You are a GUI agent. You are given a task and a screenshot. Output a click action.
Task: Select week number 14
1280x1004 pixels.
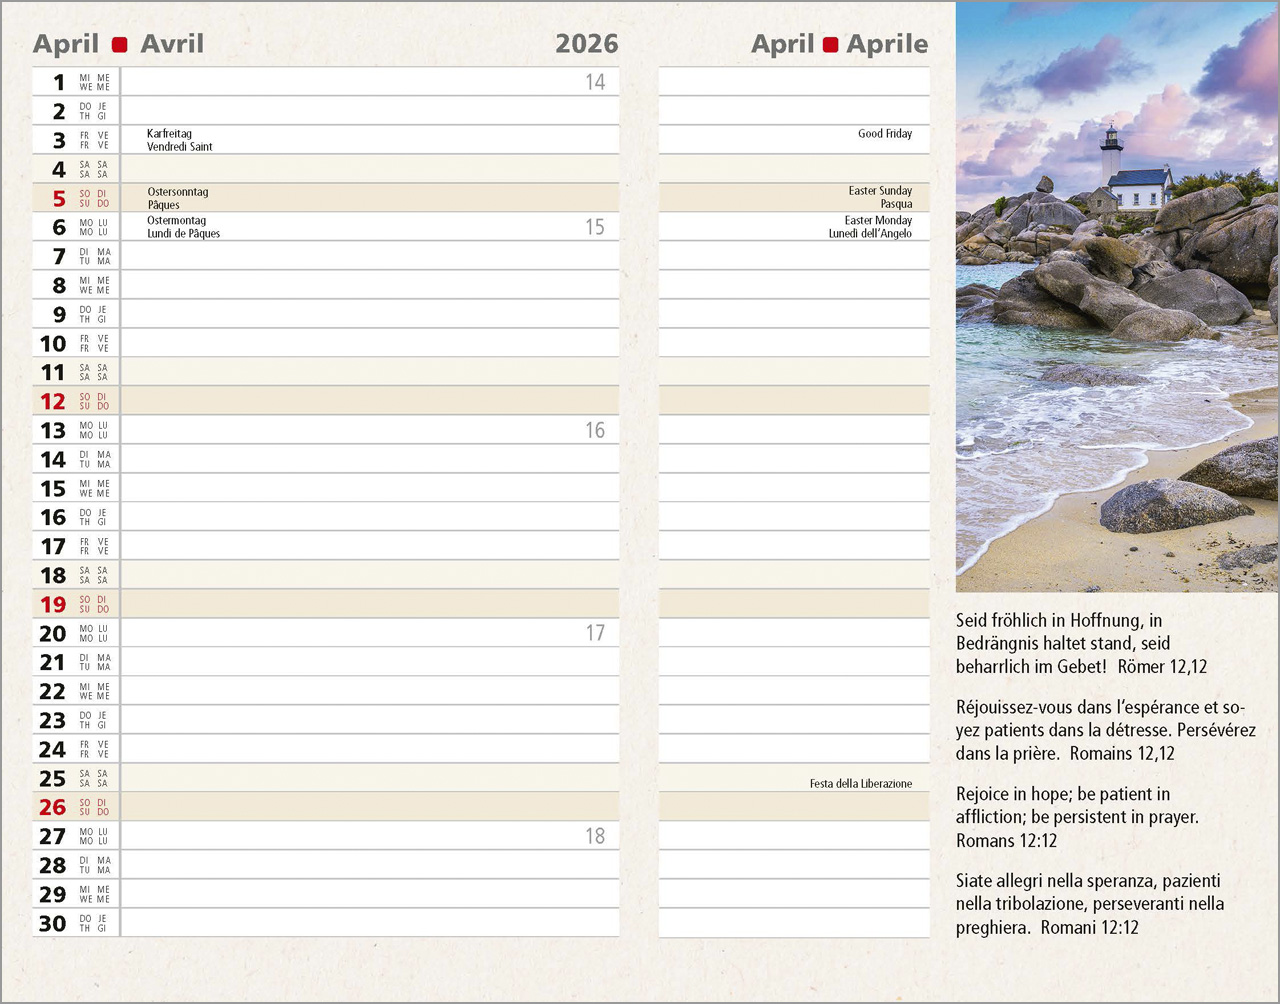[x=595, y=82]
